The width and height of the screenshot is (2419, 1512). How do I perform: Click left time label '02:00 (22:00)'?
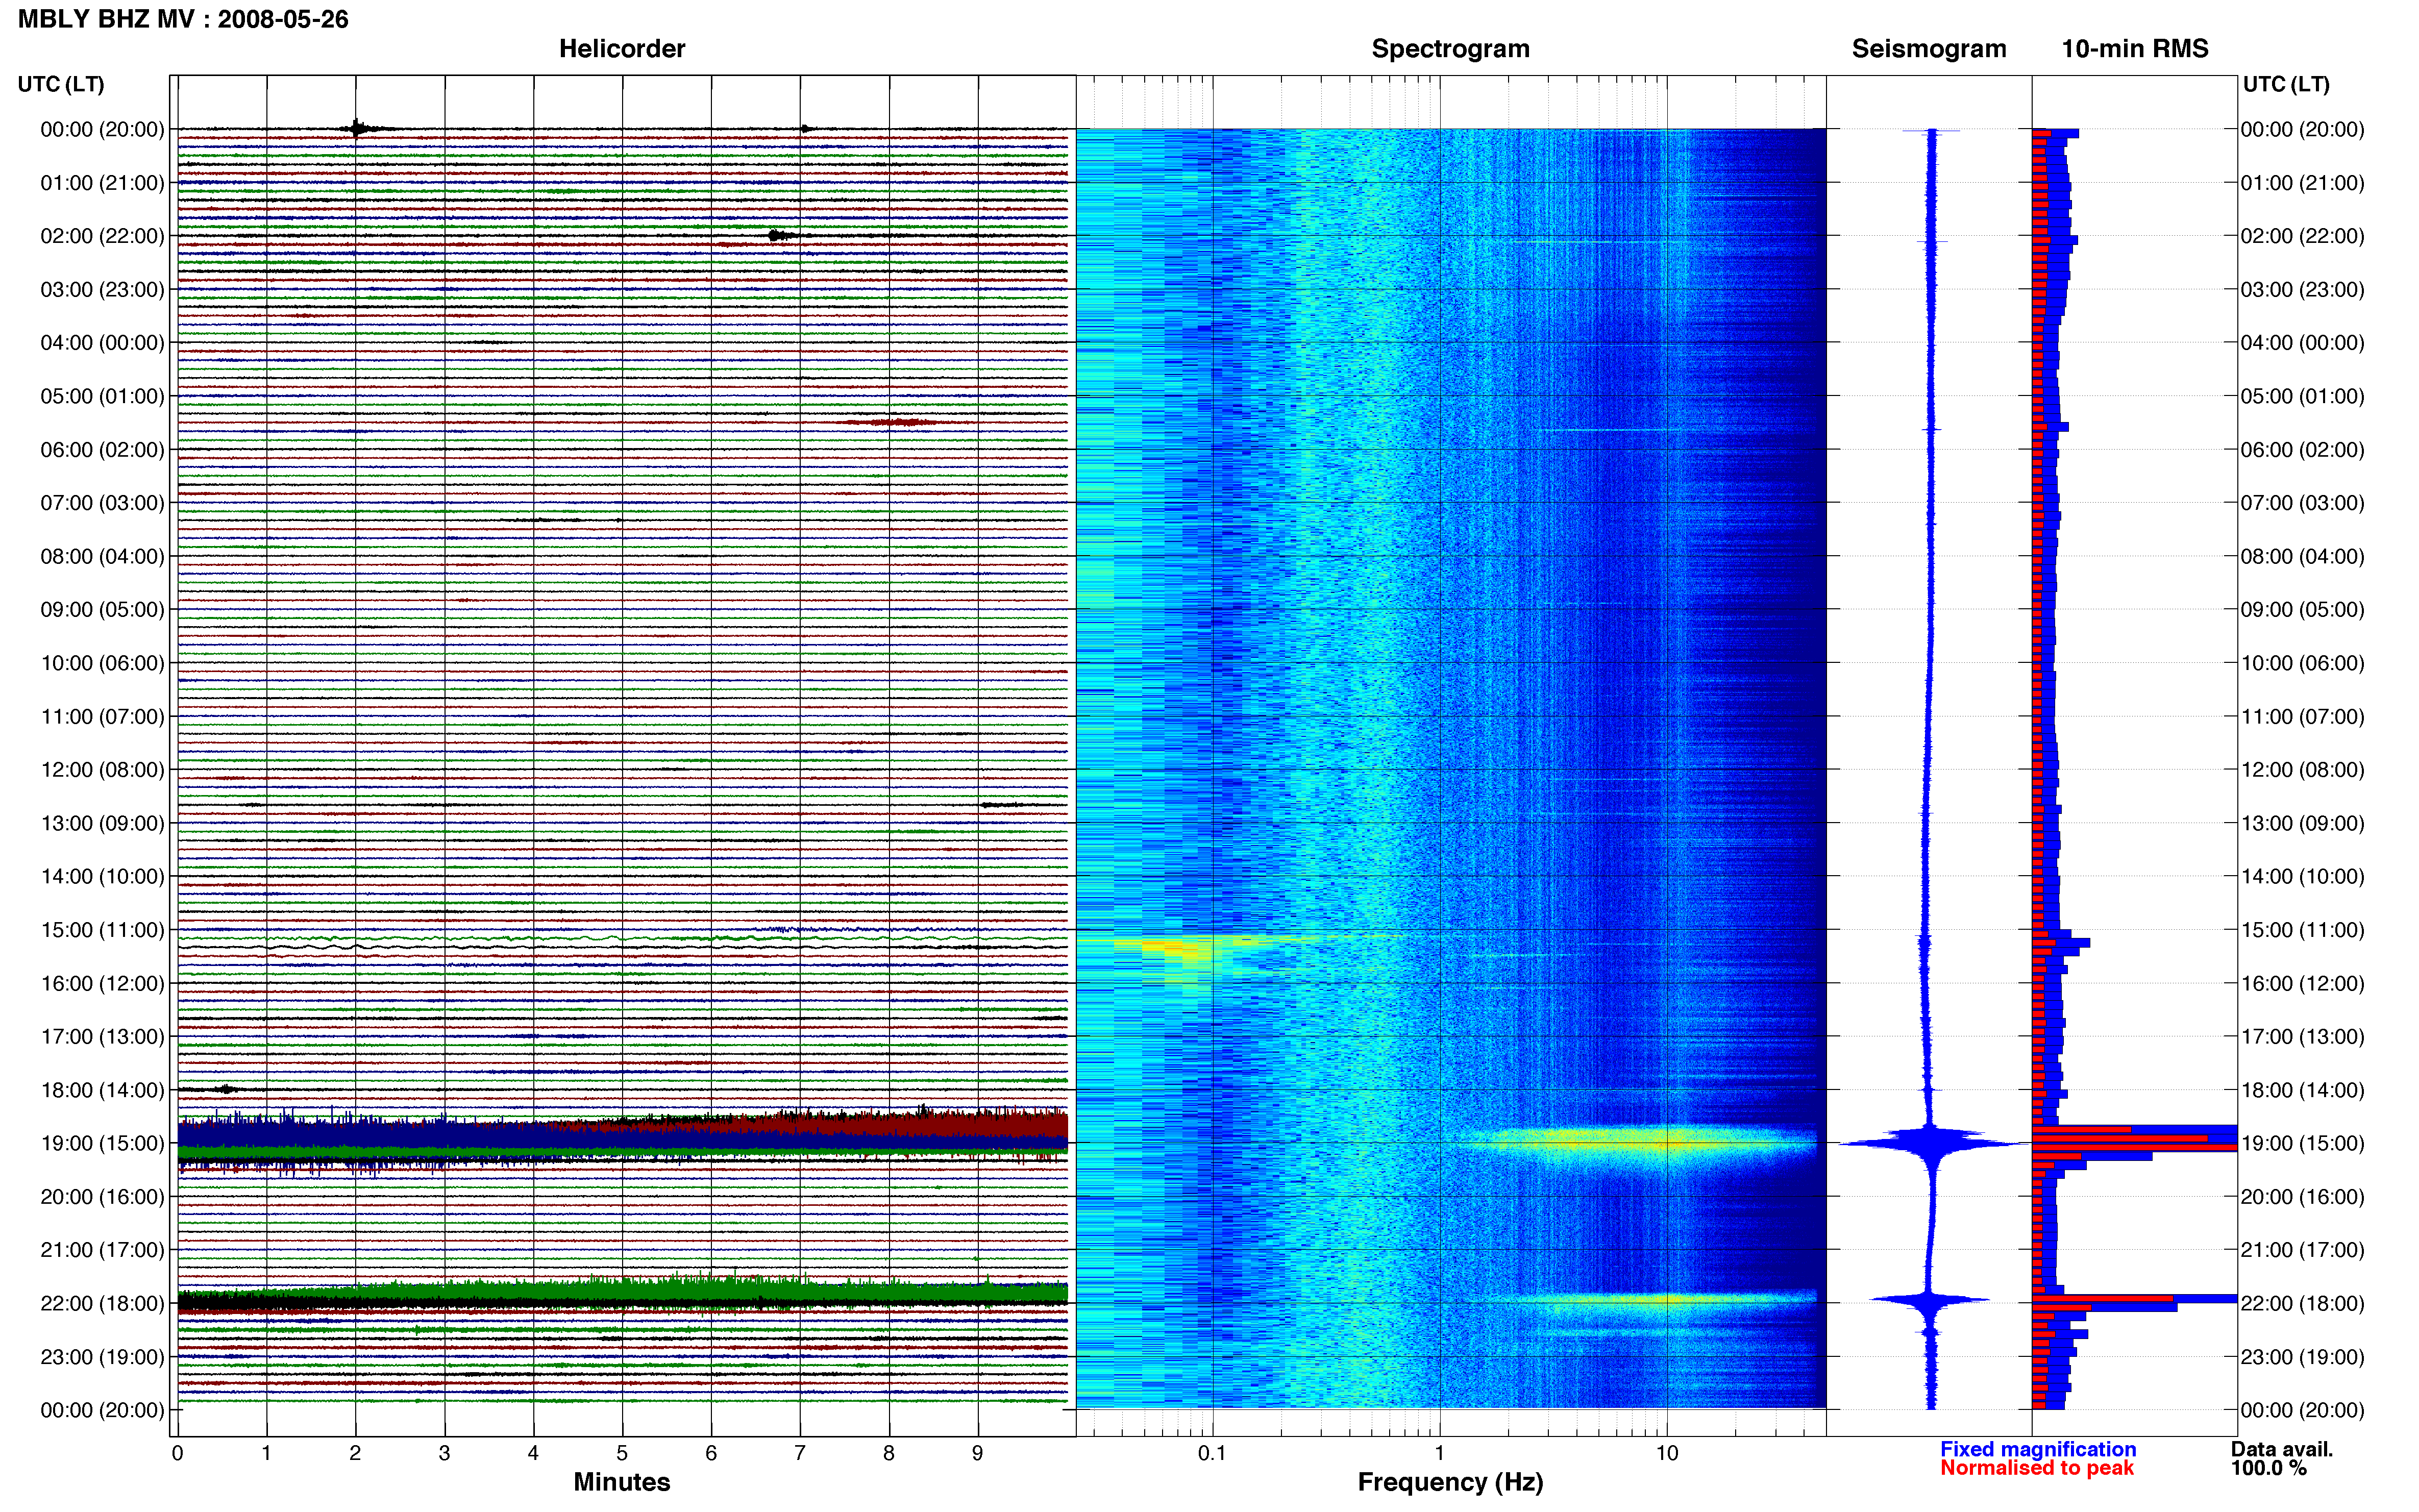[x=102, y=236]
